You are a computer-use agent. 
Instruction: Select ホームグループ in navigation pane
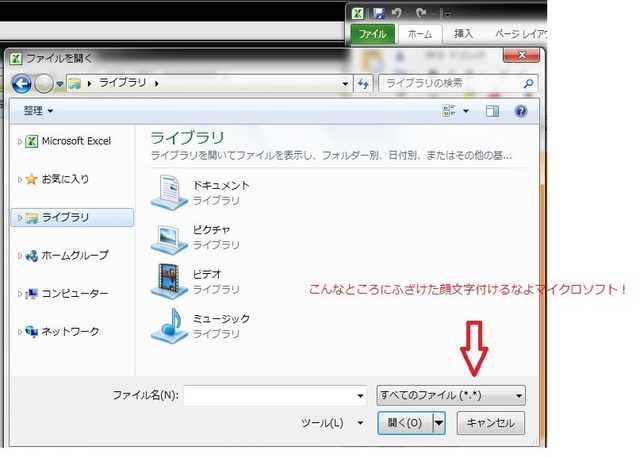tap(75, 256)
